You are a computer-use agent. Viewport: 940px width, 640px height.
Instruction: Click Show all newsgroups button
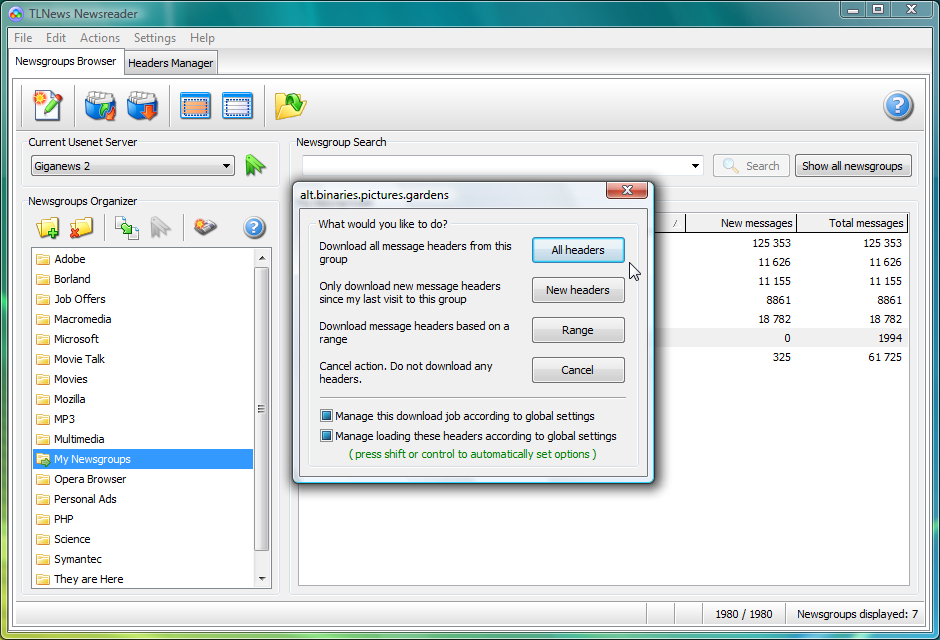pyautogui.click(x=852, y=166)
